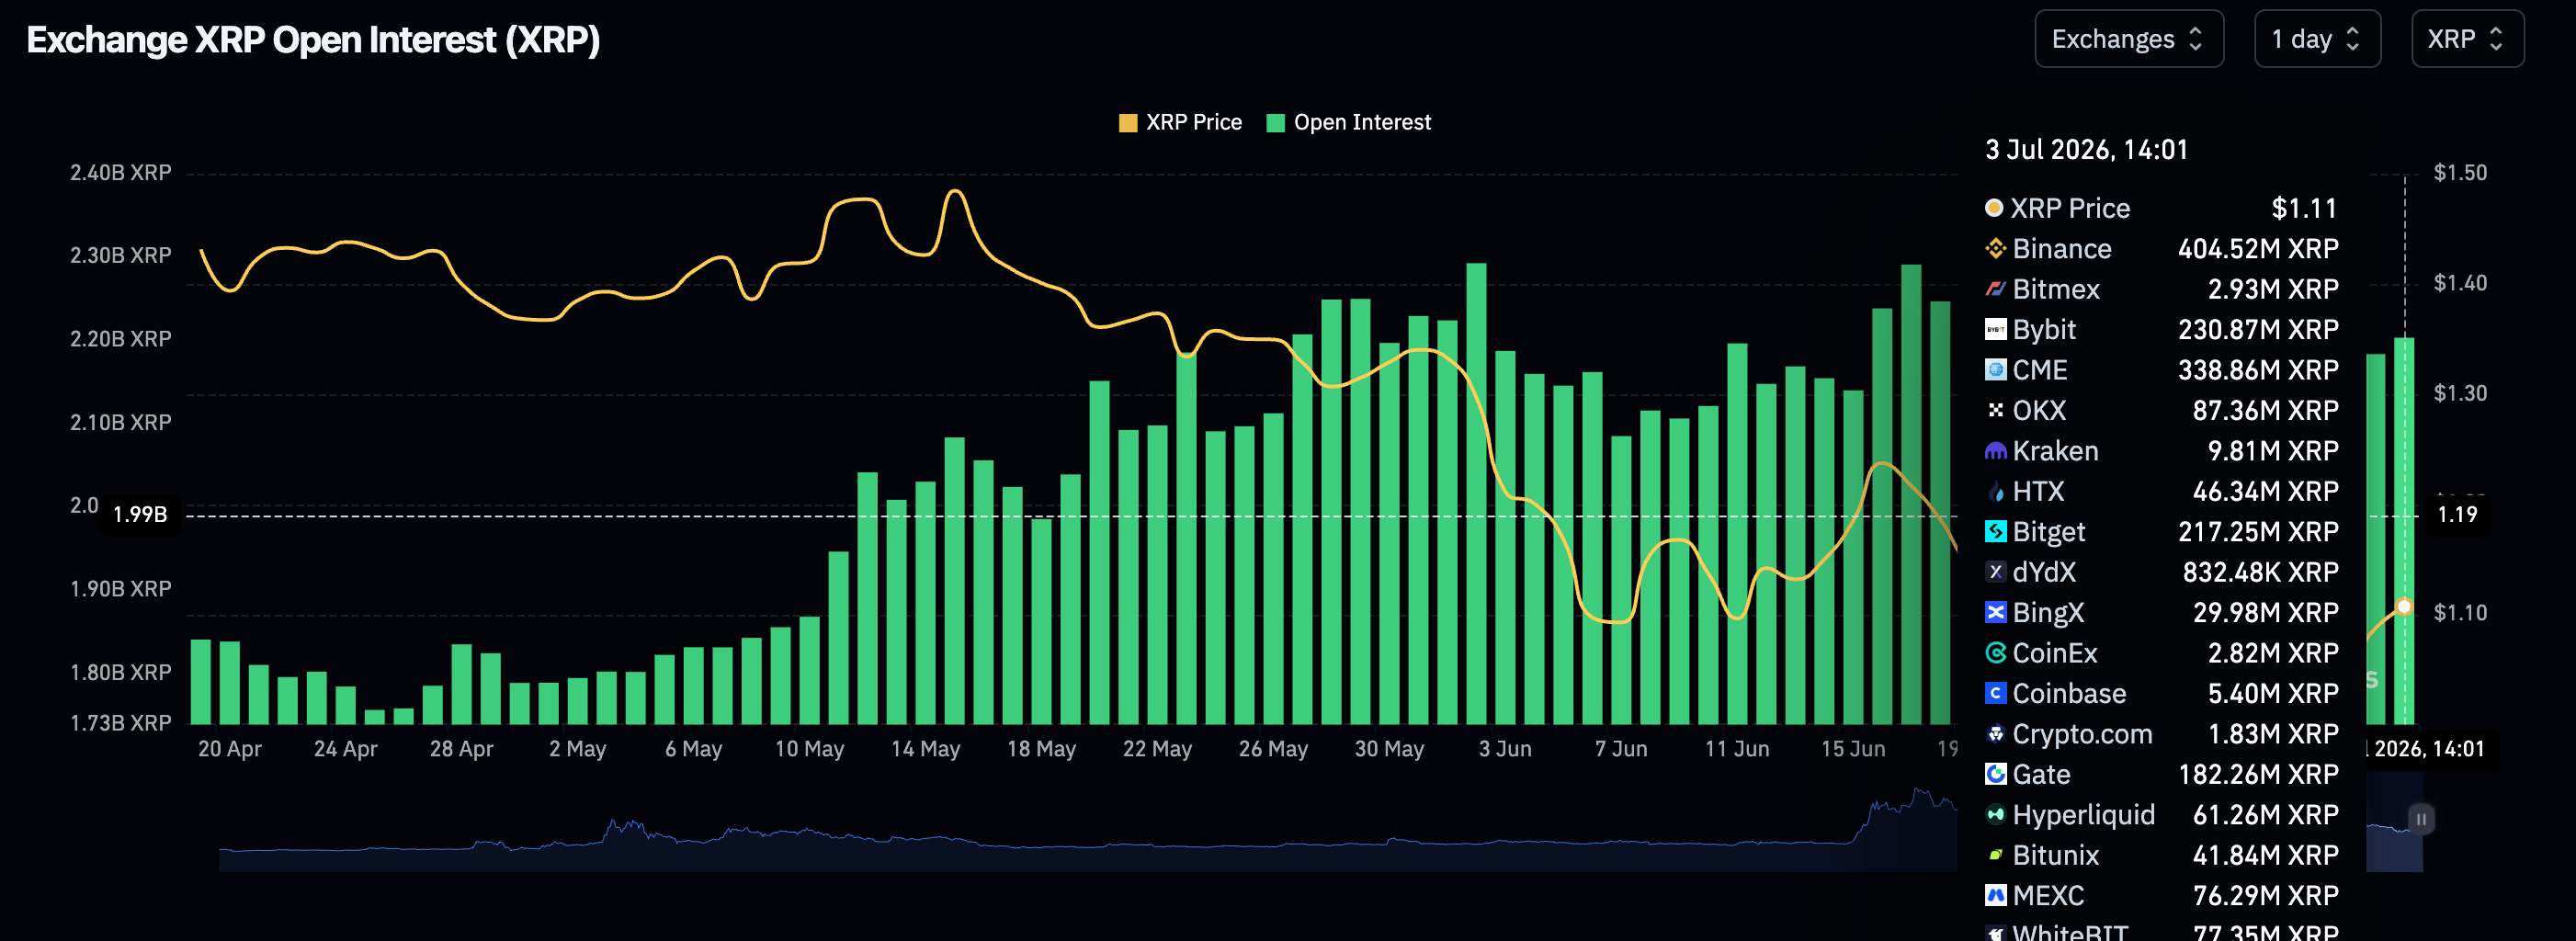
Task: Click the Coinbase icon in tooltip
Action: 1995,693
